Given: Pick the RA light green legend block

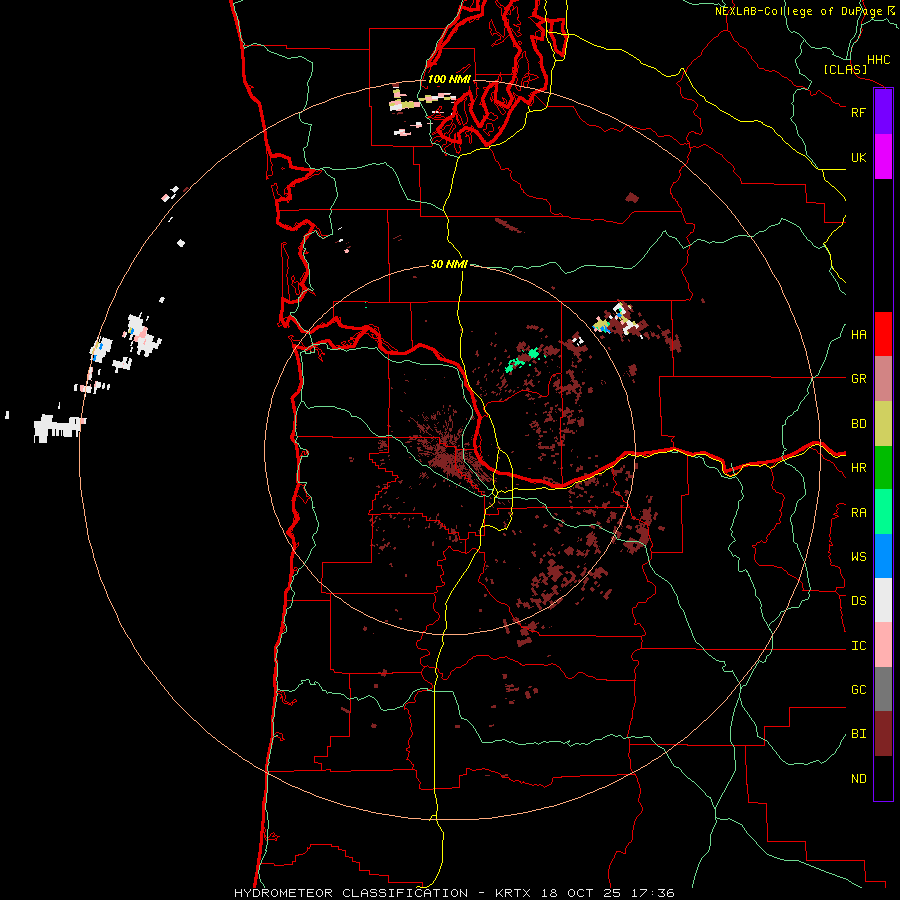Looking at the screenshot, I should click(883, 512).
